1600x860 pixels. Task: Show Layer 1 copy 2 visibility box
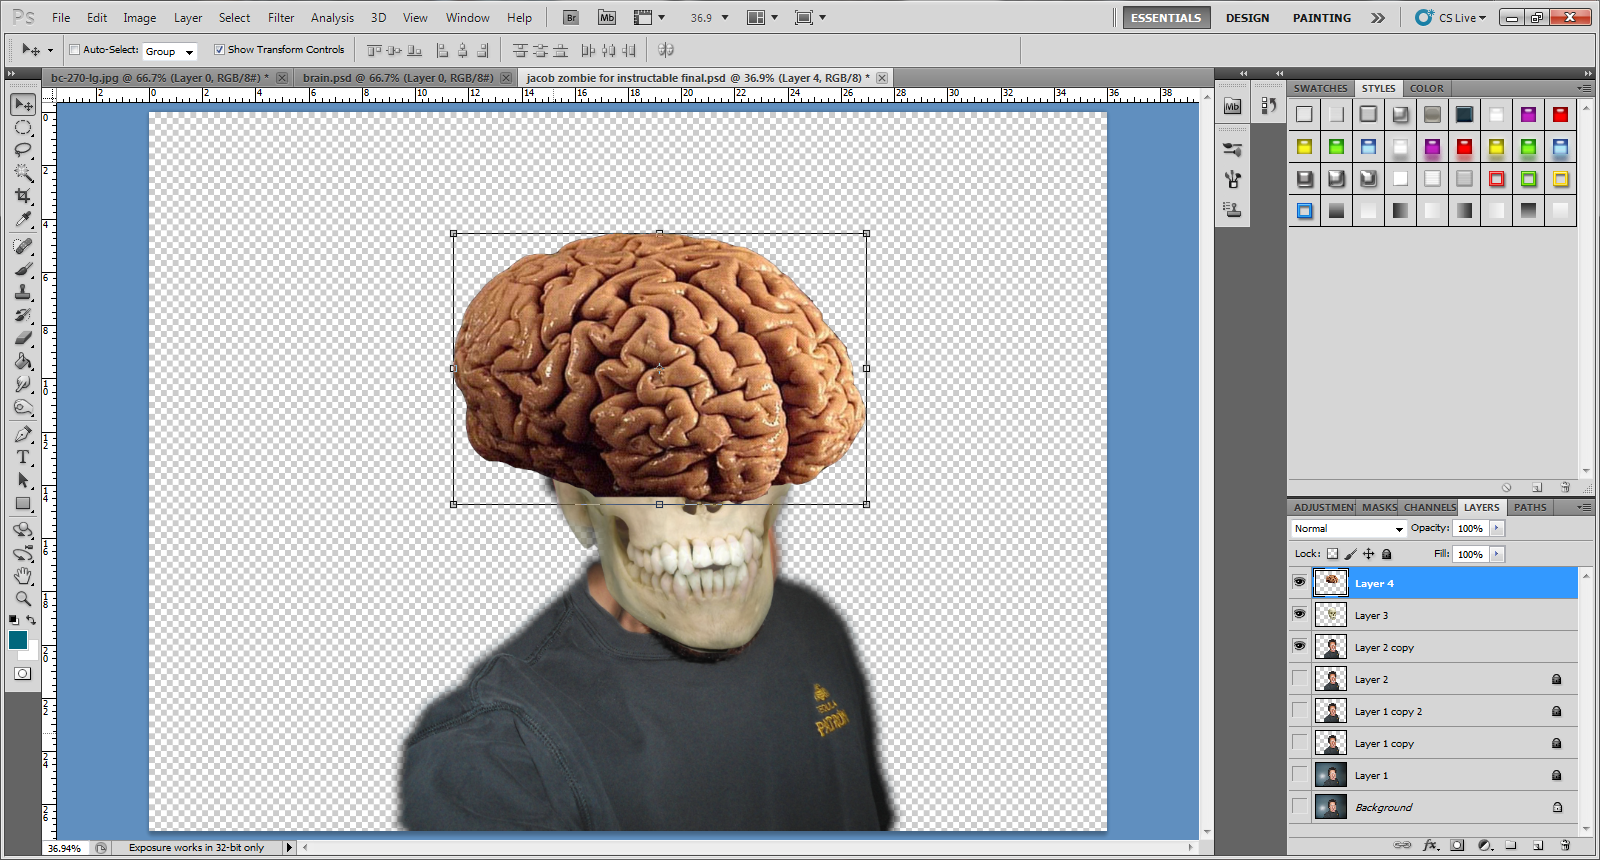pos(1299,710)
